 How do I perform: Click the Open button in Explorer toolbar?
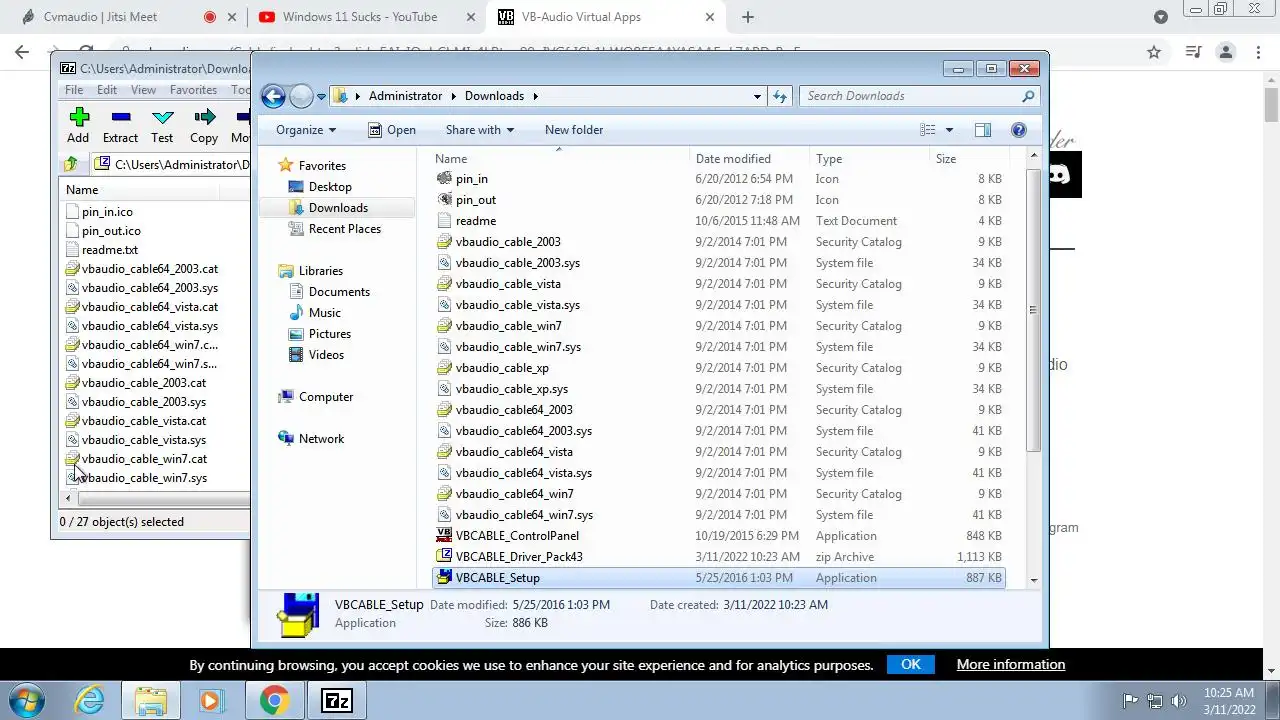(391, 130)
